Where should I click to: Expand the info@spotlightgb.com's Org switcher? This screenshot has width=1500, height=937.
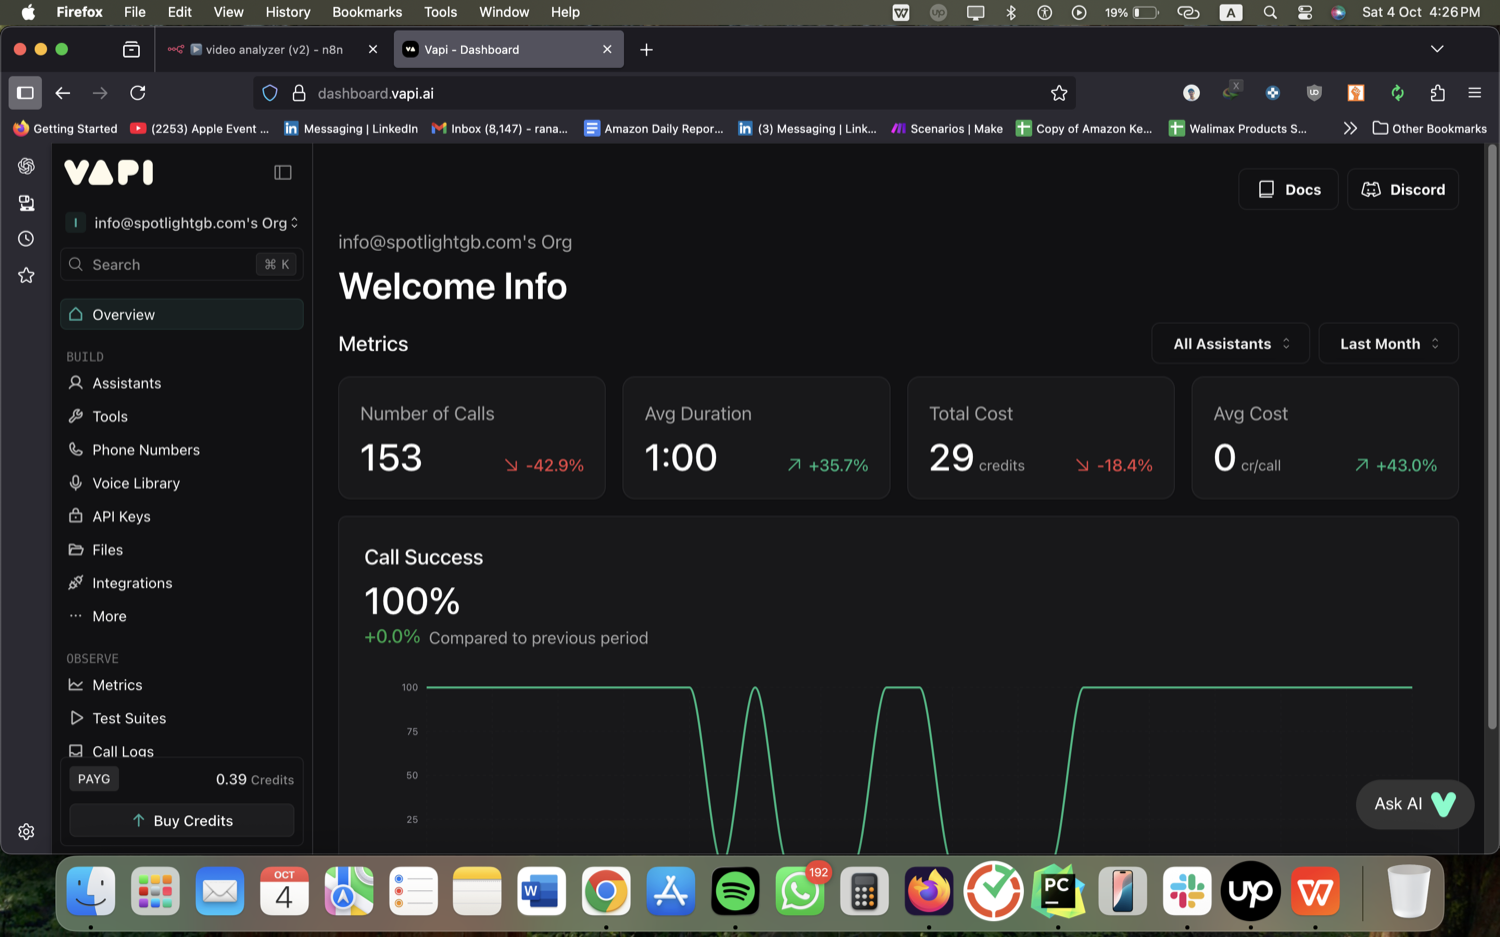tap(182, 223)
